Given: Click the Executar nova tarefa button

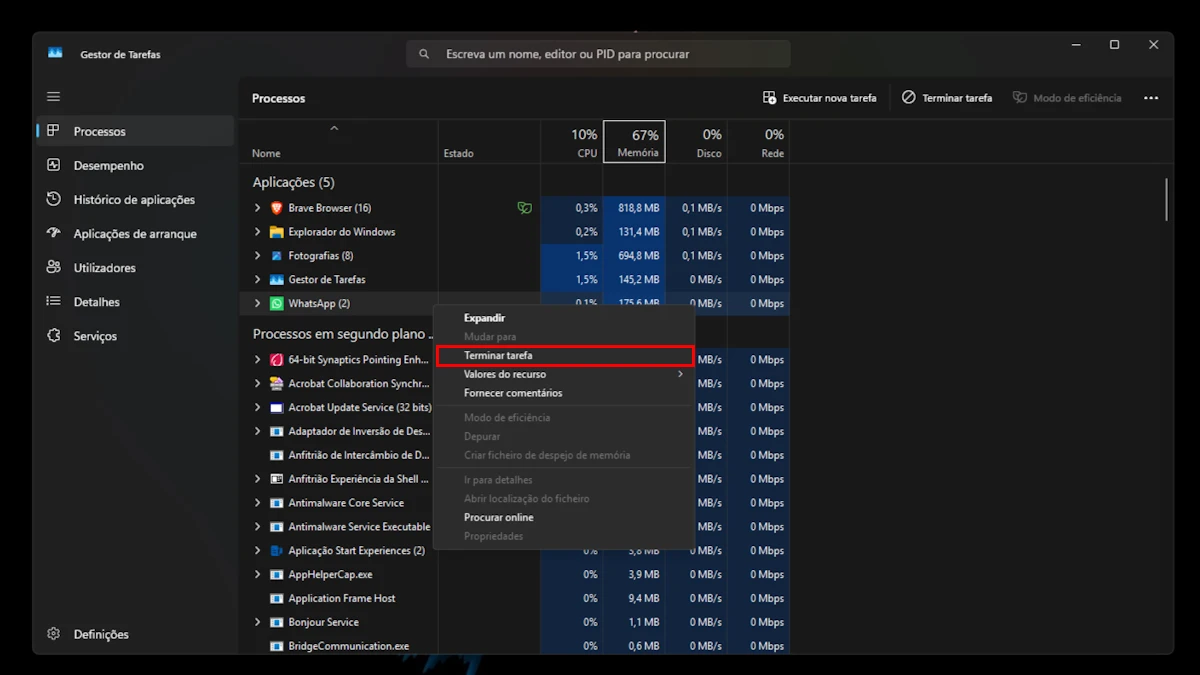Looking at the screenshot, I should pos(819,98).
